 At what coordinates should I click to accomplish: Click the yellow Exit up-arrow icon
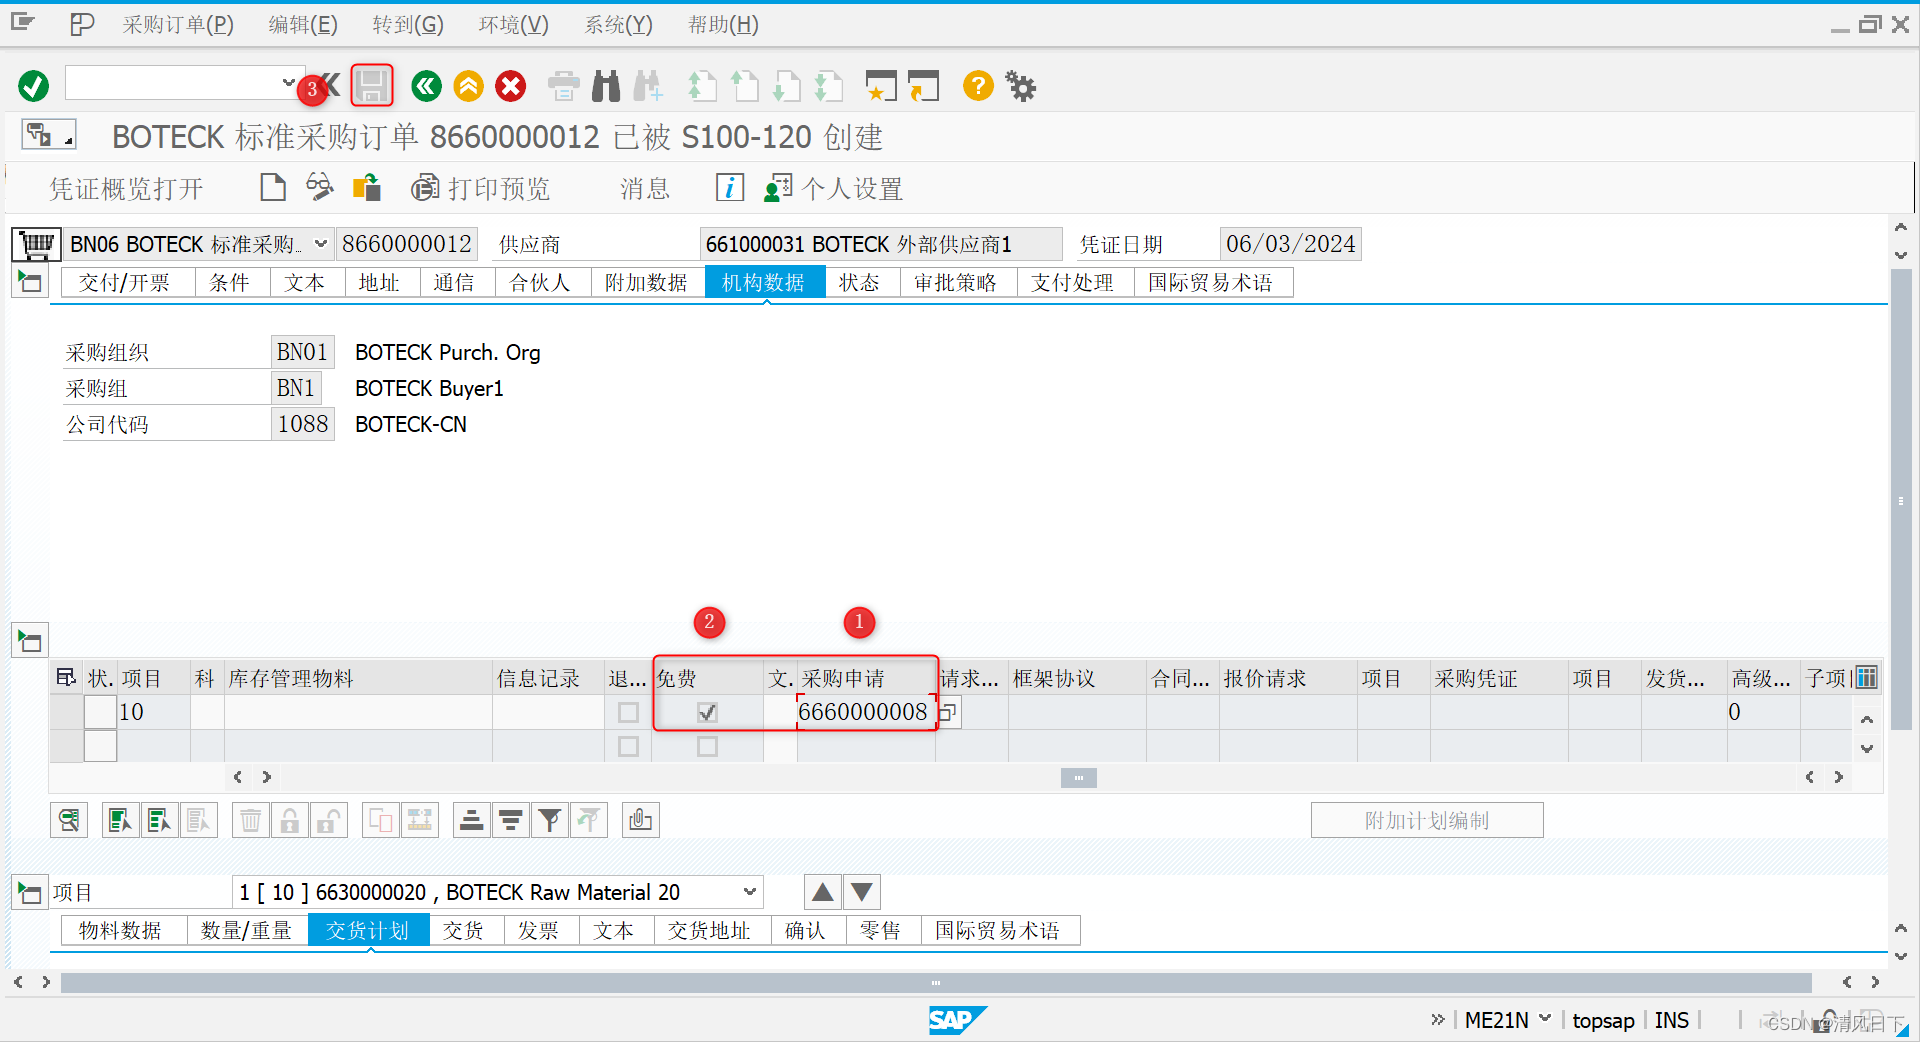pyautogui.click(x=468, y=86)
